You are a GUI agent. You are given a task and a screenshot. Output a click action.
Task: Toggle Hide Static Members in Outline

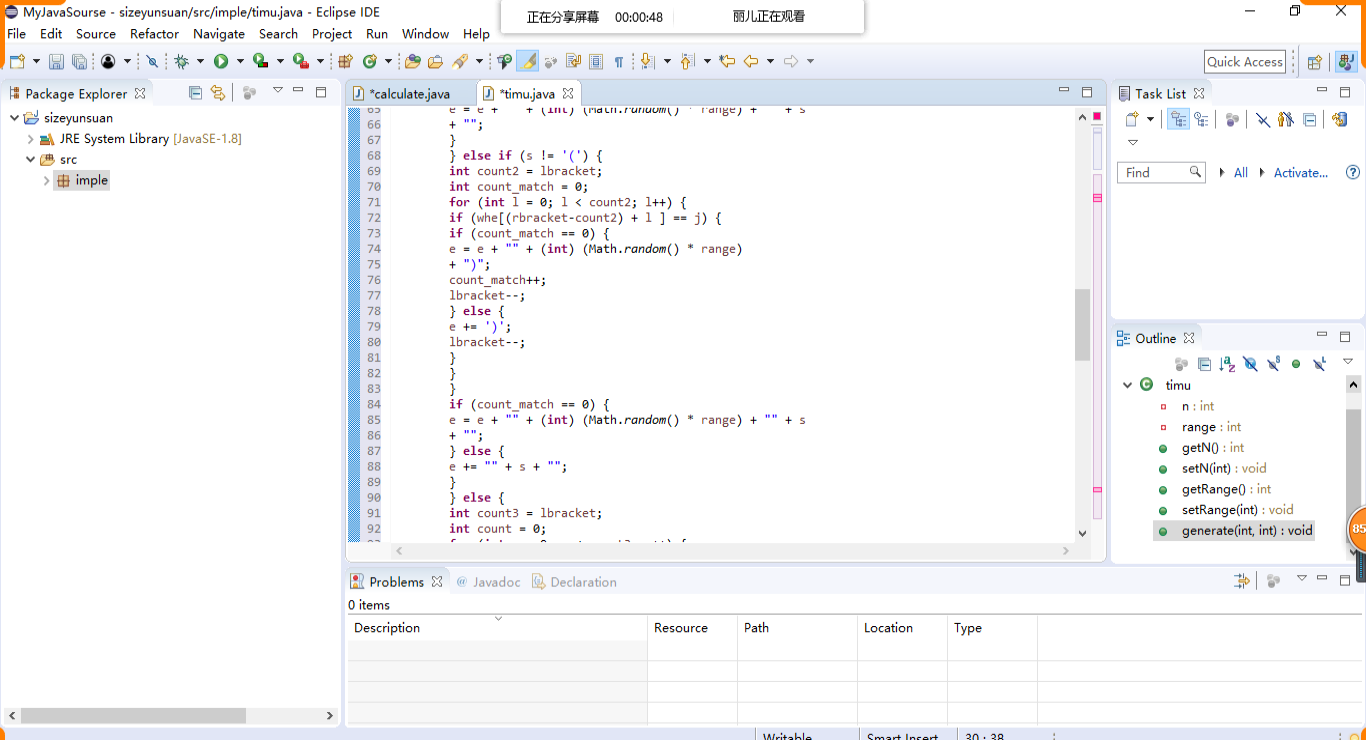click(1273, 364)
